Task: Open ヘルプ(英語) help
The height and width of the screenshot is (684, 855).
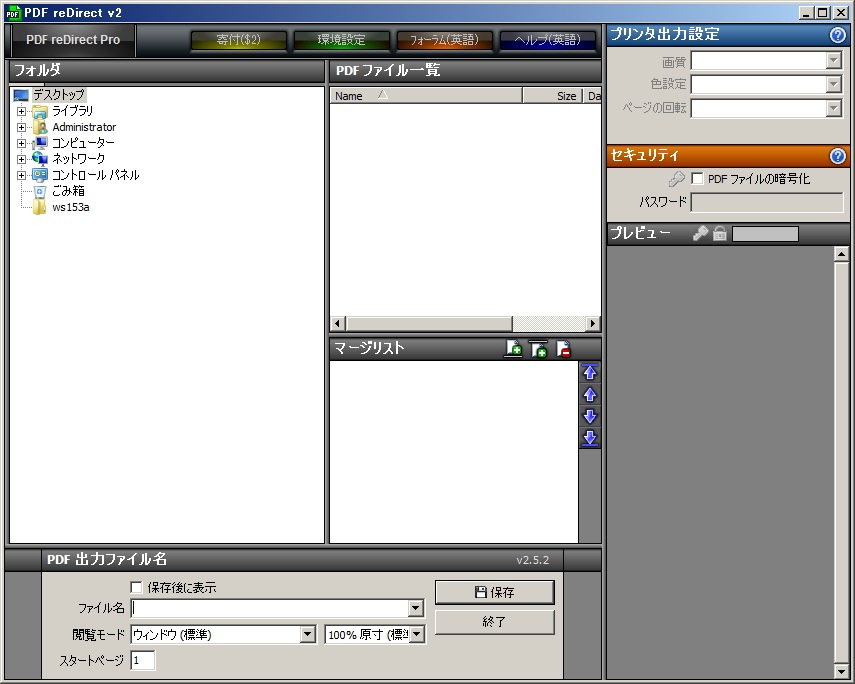Action: click(547, 40)
